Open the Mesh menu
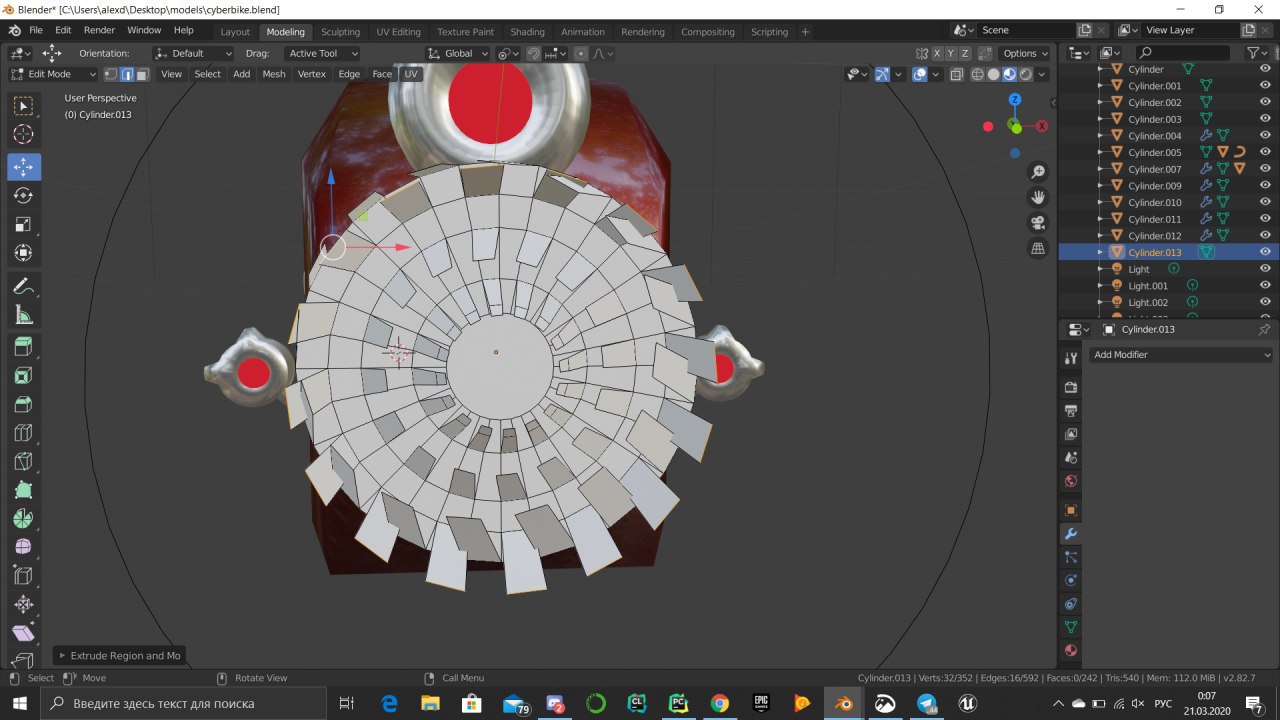The height and width of the screenshot is (720, 1280). click(x=273, y=74)
